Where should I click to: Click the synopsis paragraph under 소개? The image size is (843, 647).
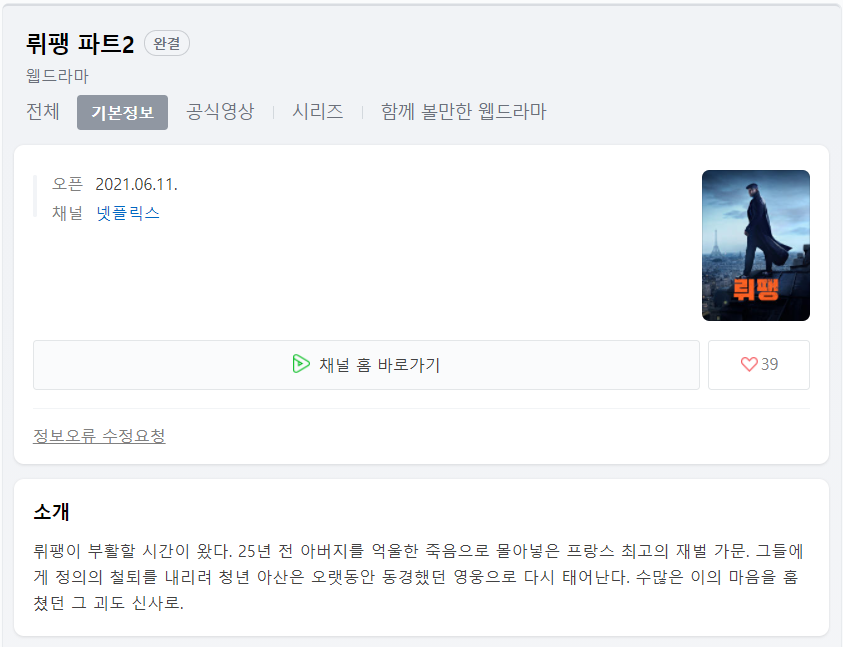point(417,577)
